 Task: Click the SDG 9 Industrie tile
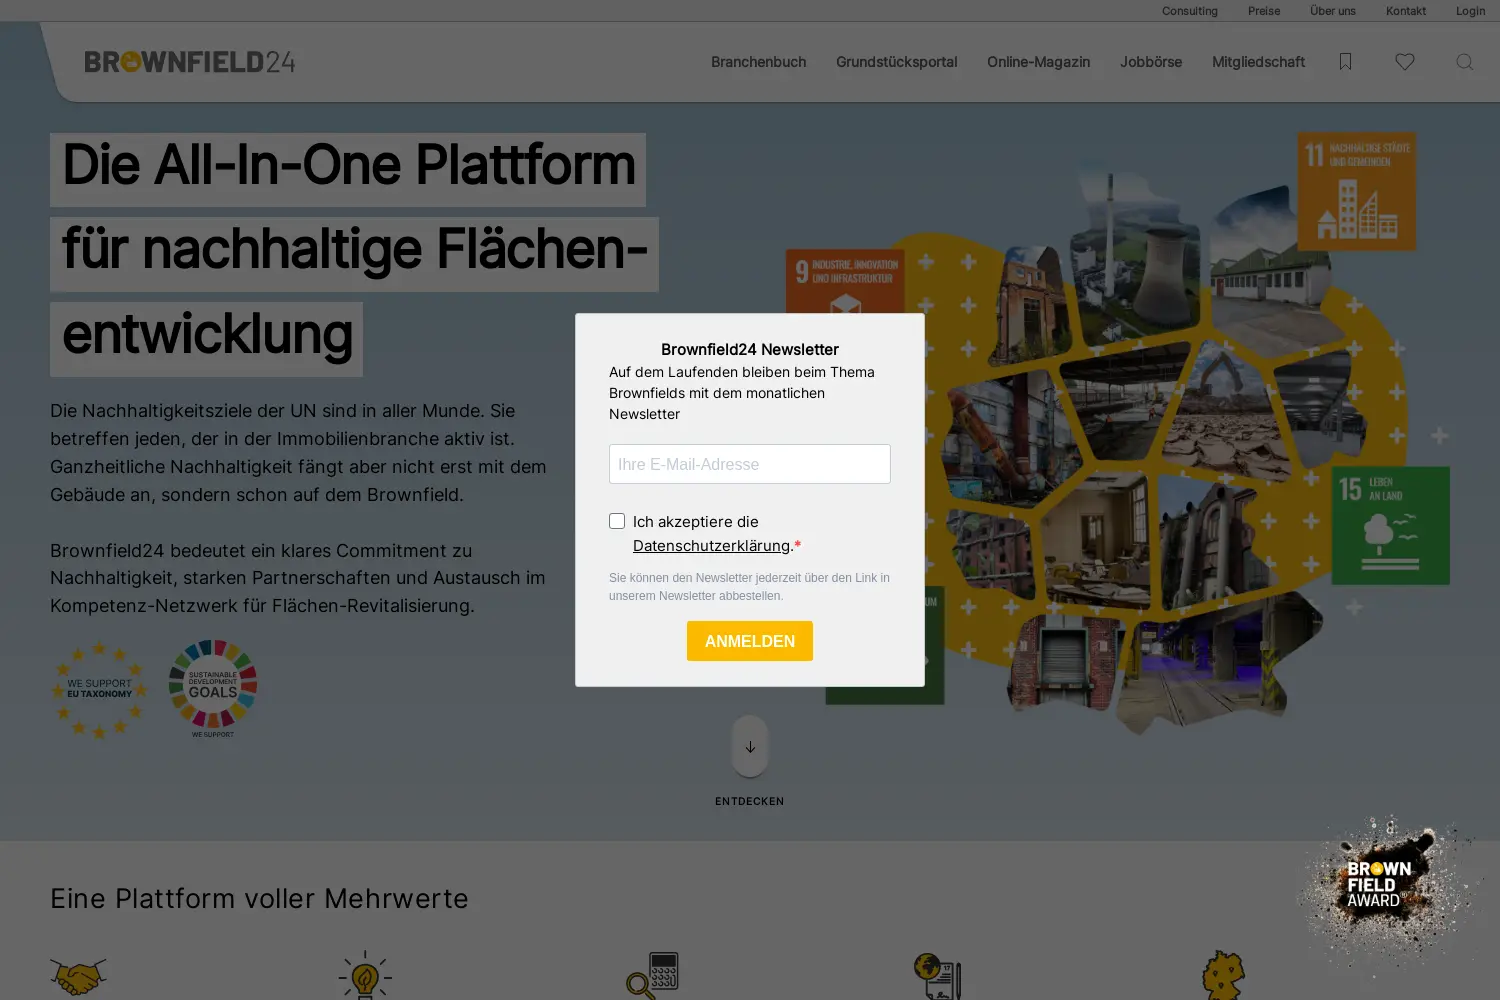(x=845, y=282)
